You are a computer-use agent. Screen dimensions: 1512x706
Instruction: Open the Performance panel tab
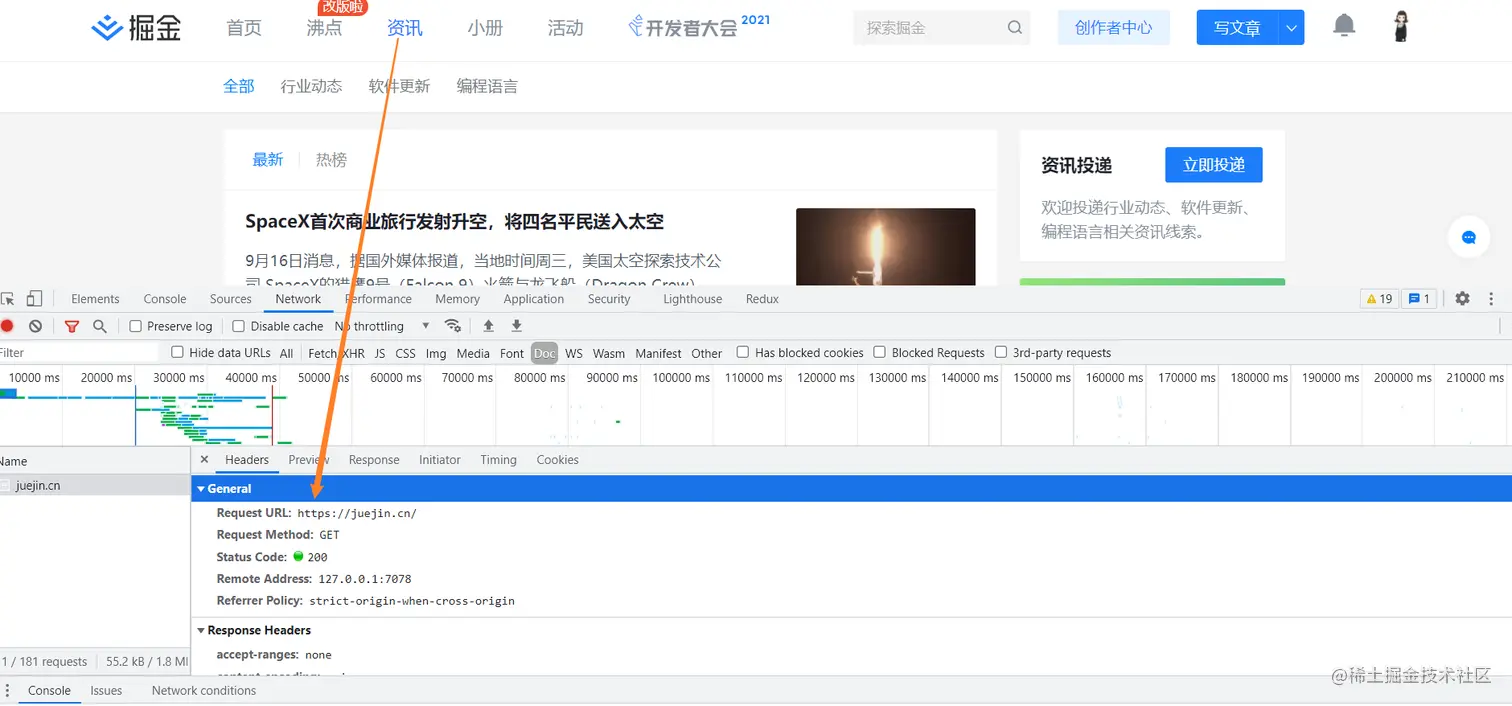[378, 299]
